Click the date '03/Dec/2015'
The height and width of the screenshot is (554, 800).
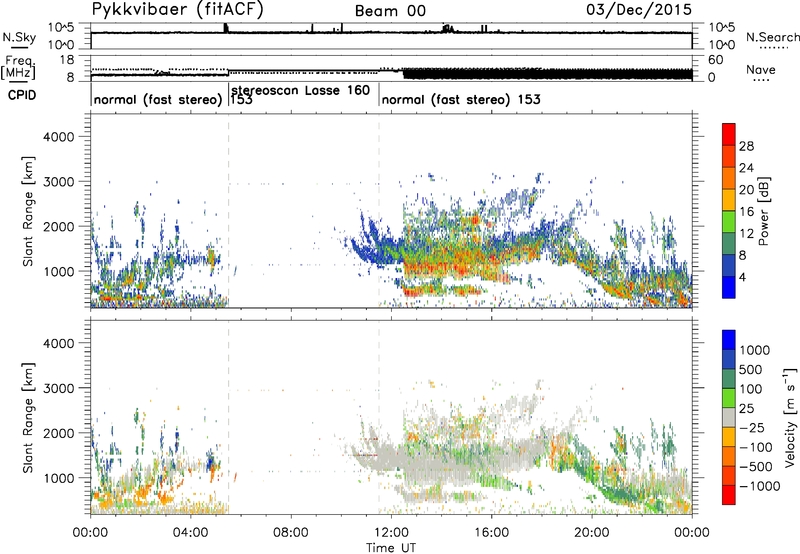point(639,10)
